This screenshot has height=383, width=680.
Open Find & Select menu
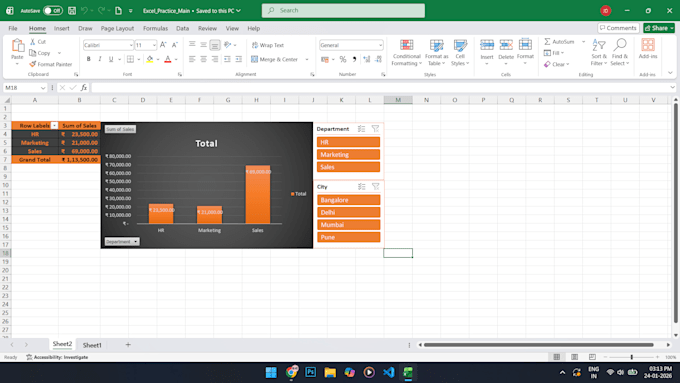(x=620, y=52)
